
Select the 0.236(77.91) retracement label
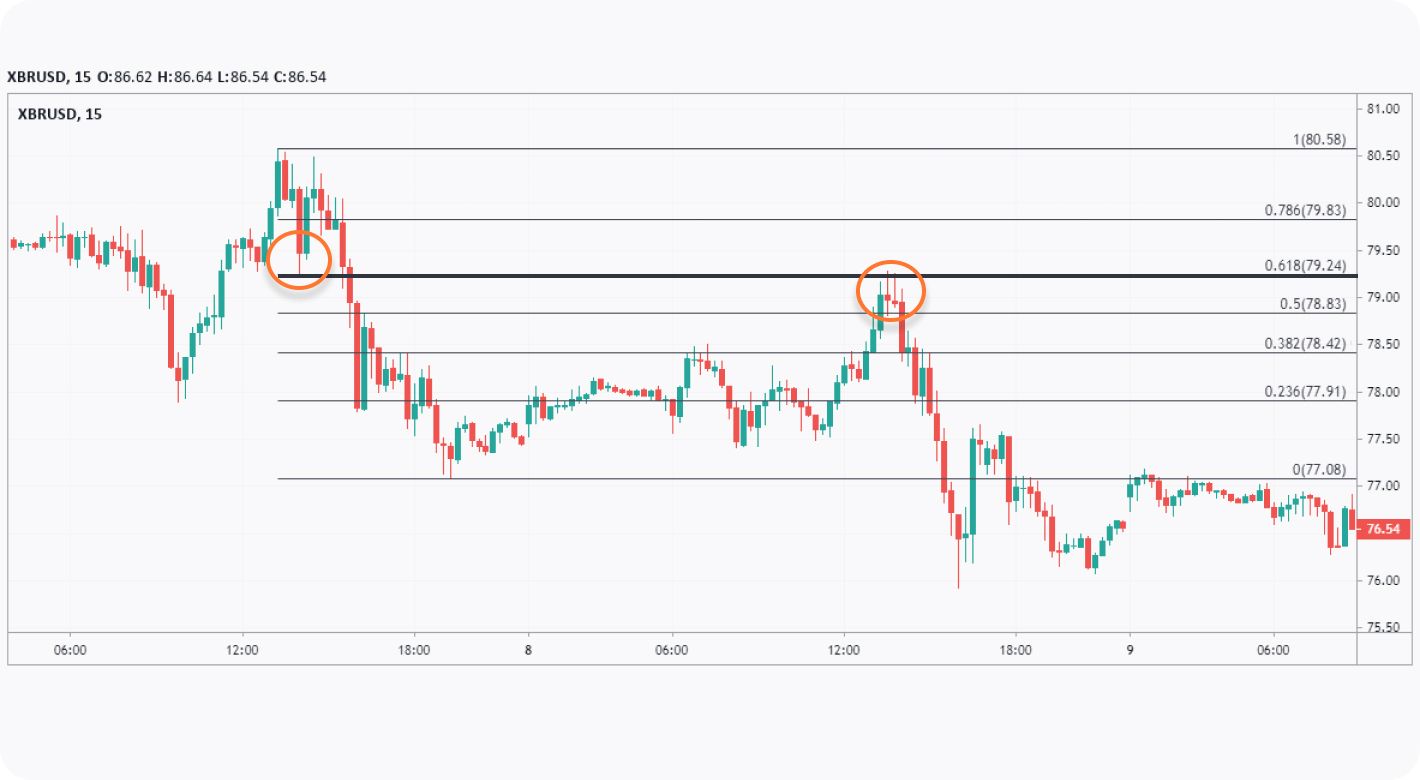click(x=1303, y=391)
